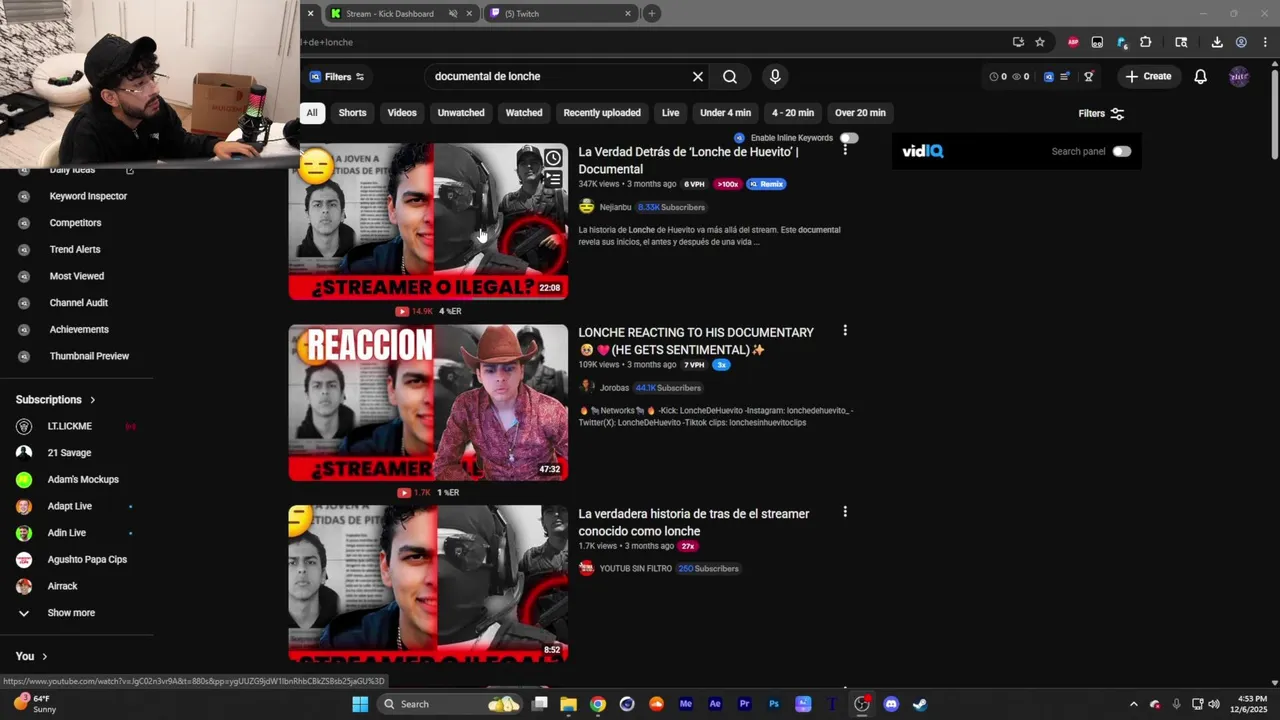Open After Effects from the taskbar
The width and height of the screenshot is (1280, 720).
[715, 704]
